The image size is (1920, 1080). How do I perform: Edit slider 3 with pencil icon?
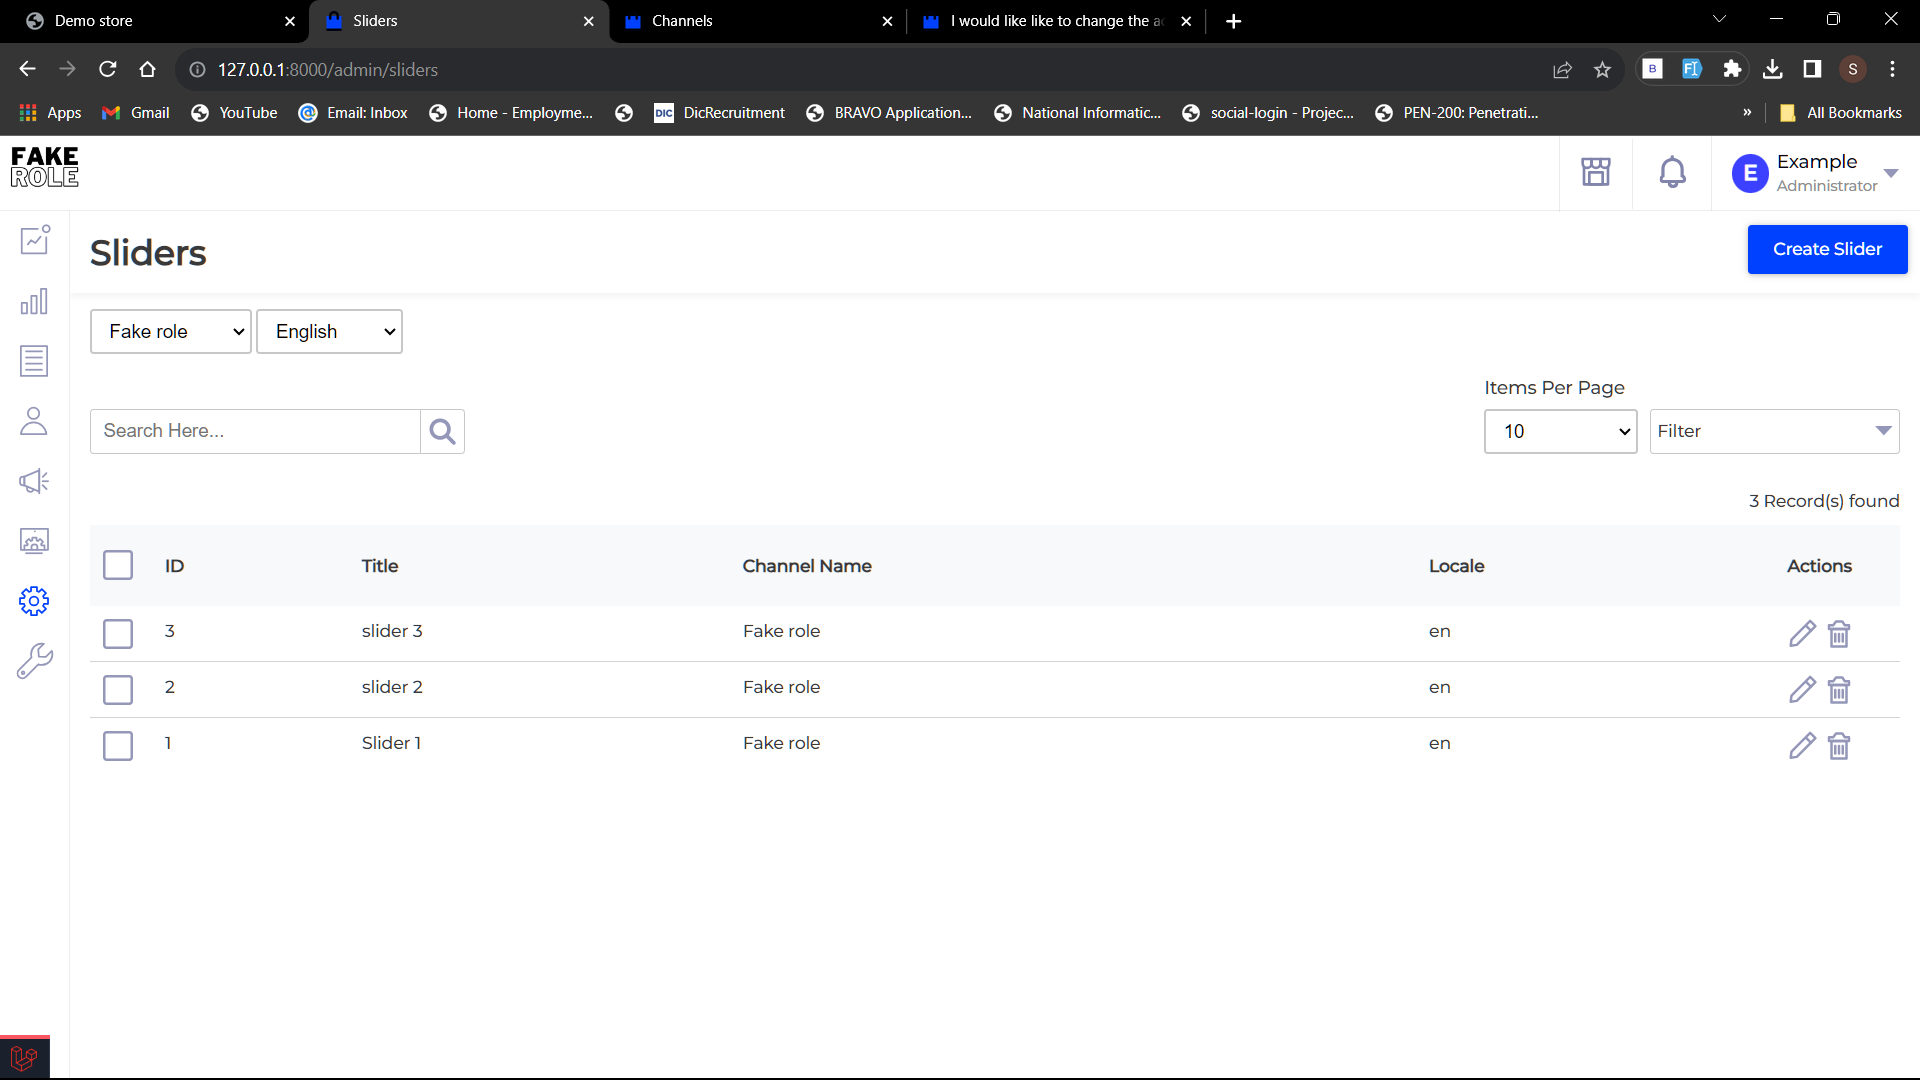[1802, 634]
